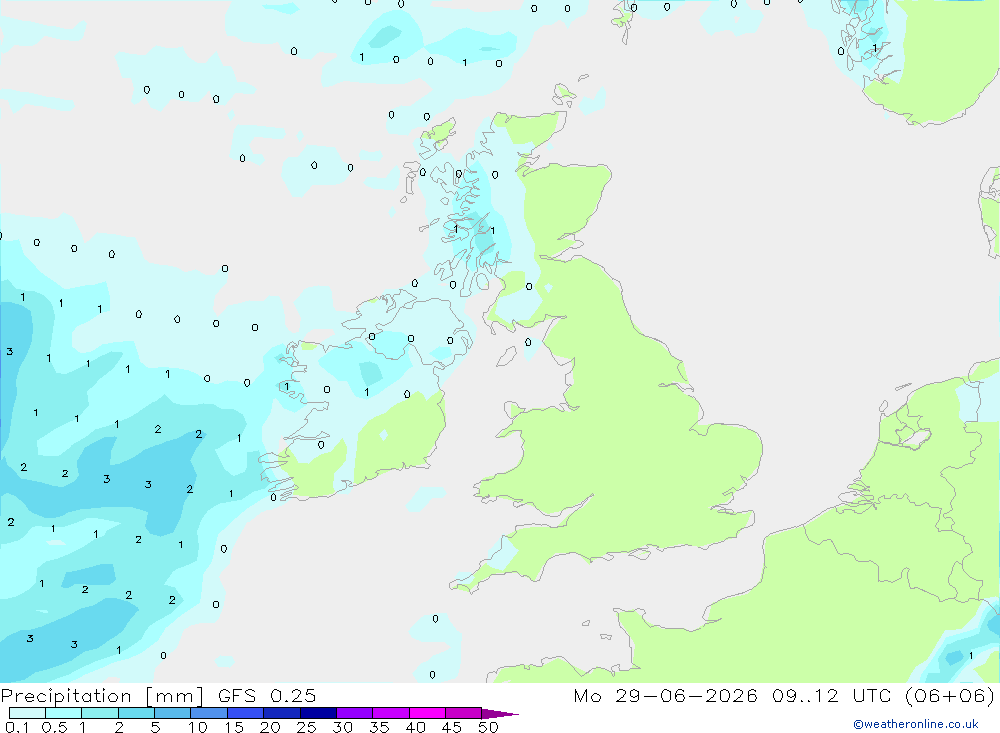Click the 'GFS 0.25' model label
Screen dimensions: 1000x733
pyautogui.click(x=267, y=695)
